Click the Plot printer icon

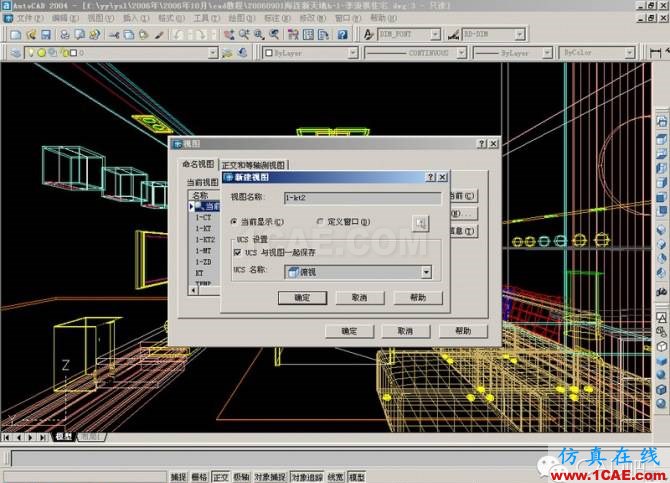pos(65,35)
